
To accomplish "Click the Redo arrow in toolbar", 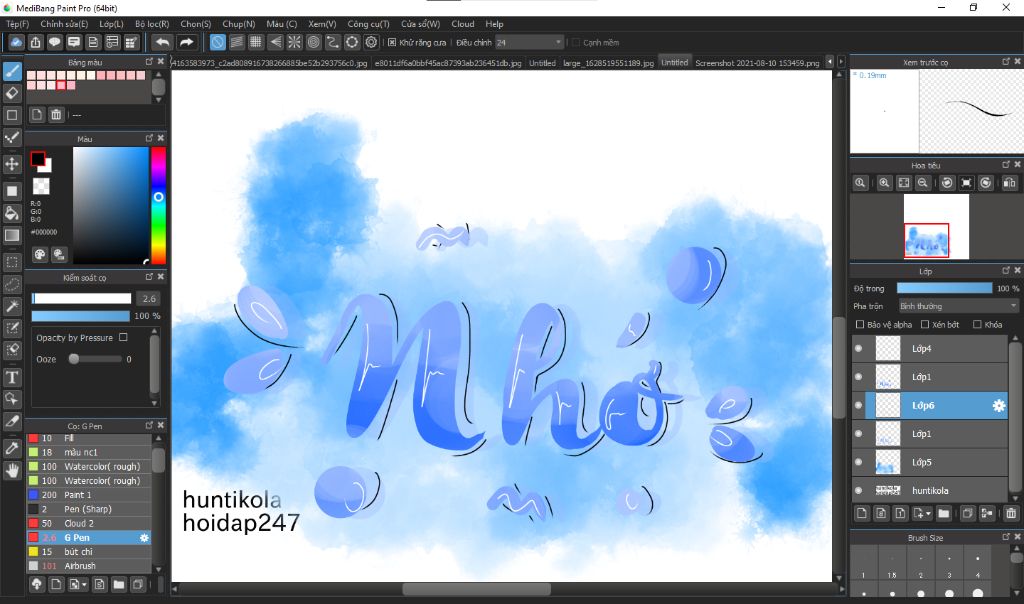I will click(186, 42).
